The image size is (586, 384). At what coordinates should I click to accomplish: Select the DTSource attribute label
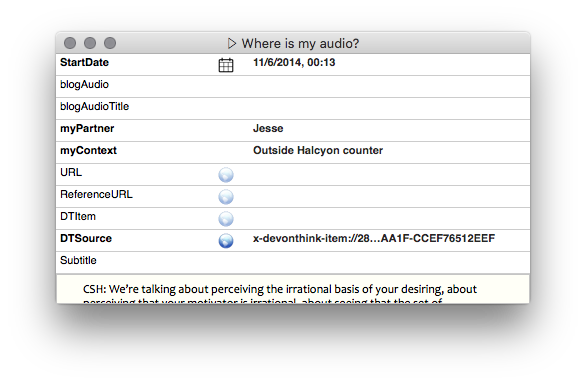pos(86,238)
